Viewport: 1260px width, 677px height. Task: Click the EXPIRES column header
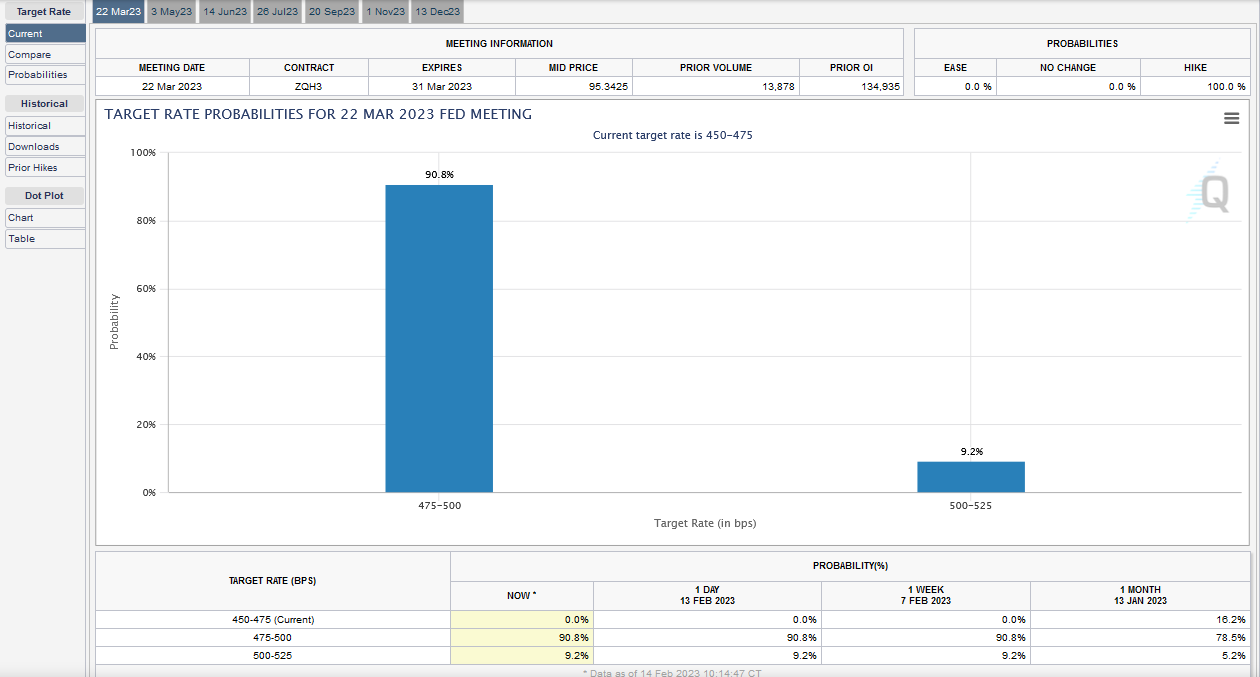442,68
